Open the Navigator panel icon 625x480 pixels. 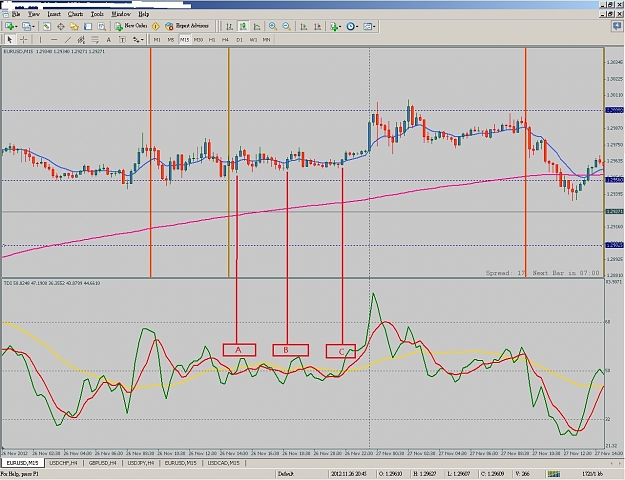tap(74, 26)
